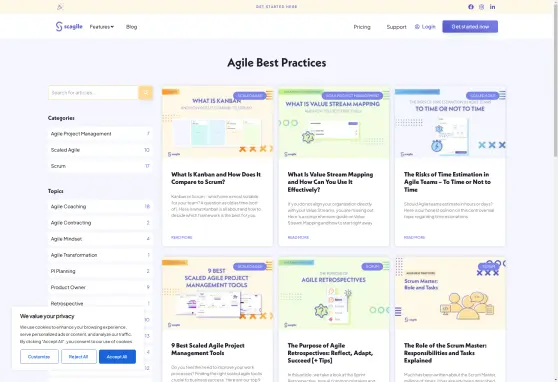Image resolution: width=558 pixels, height=382 pixels.
Task: Go to the Pricing page
Action: (x=362, y=27)
